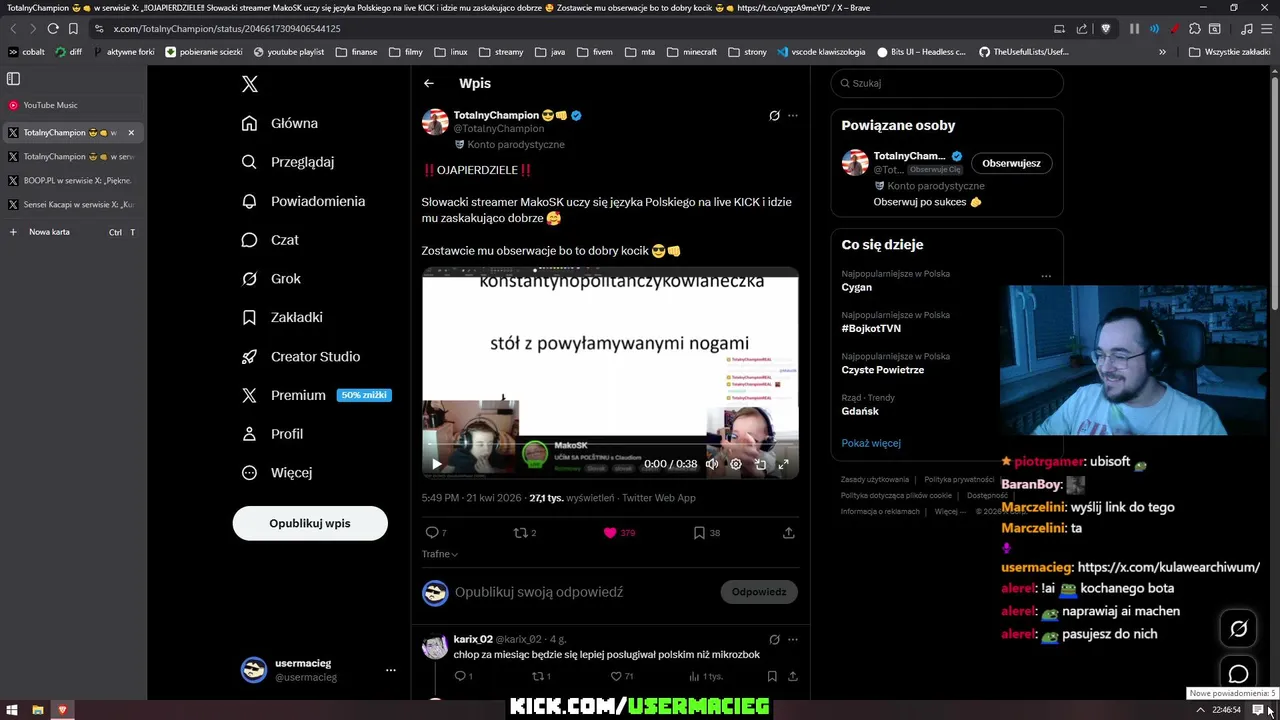
Task: Go back using the Wpis arrow
Action: (x=428, y=83)
